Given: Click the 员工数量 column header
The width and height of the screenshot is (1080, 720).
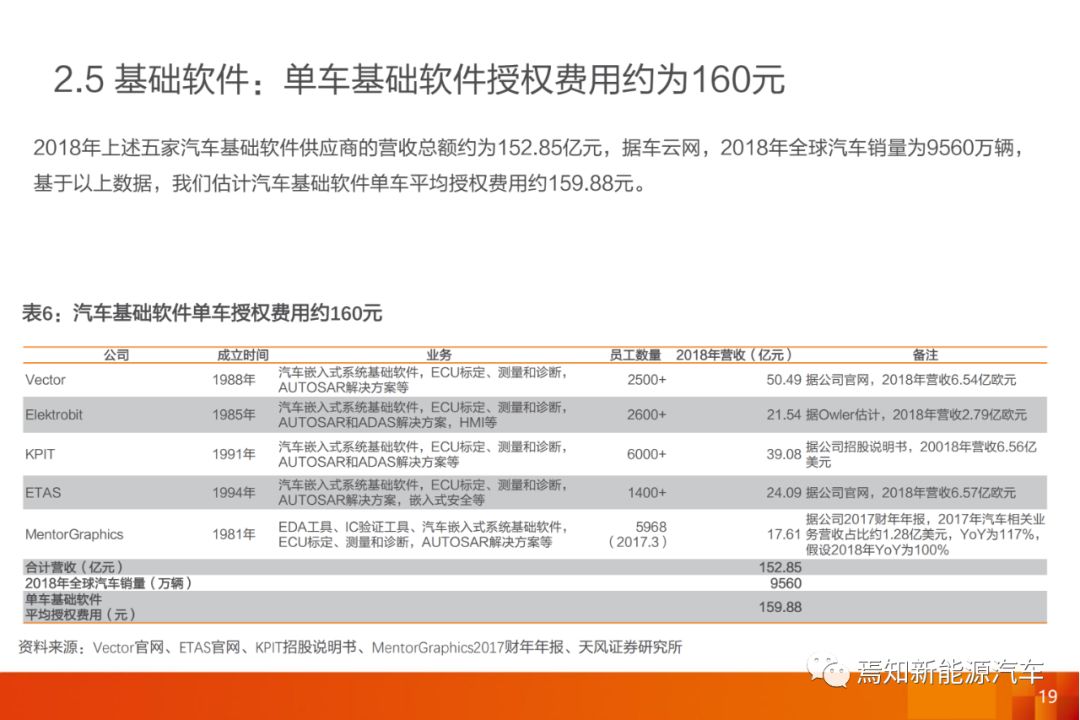Looking at the screenshot, I should click(635, 355).
